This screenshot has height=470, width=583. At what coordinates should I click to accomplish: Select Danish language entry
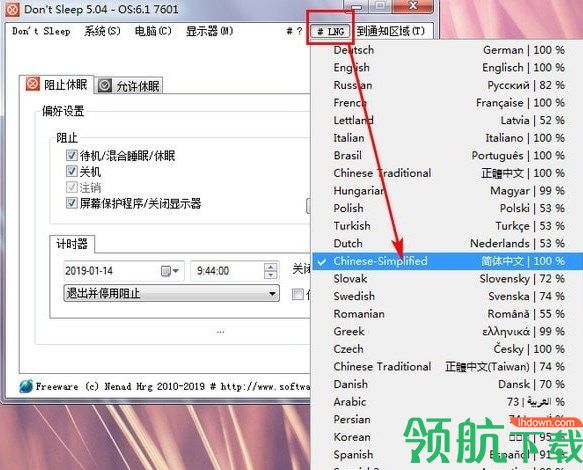pyautogui.click(x=447, y=384)
